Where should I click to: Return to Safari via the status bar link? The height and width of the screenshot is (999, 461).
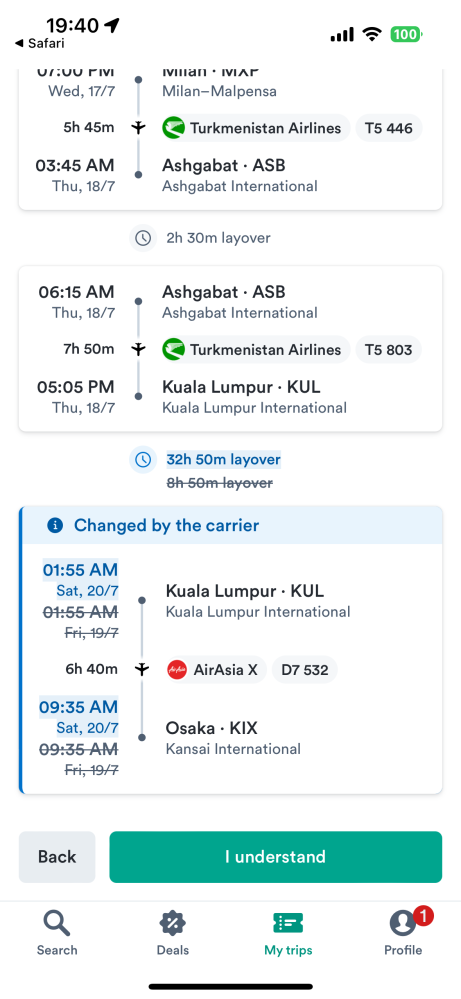click(39, 43)
